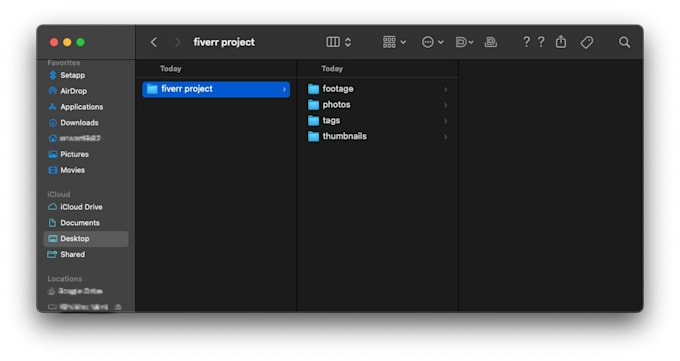Click the second question mark icon
Viewport: 680px width, 361px height.
pos(541,42)
